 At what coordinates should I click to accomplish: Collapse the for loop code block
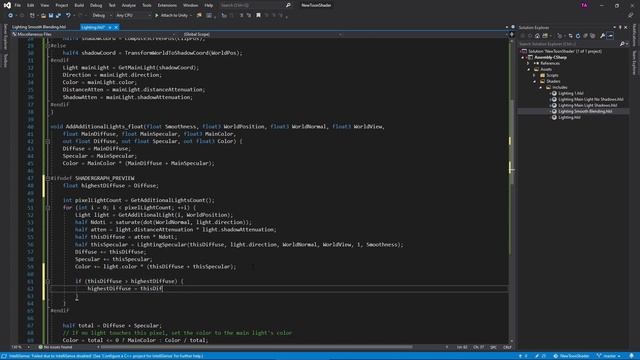(x=48, y=208)
